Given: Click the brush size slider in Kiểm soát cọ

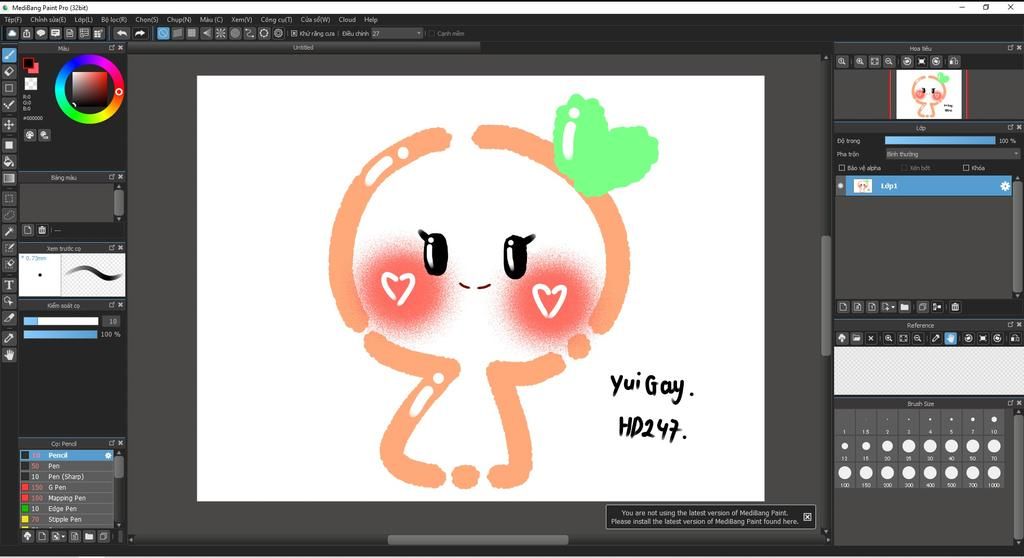Looking at the screenshot, I should [x=61, y=321].
